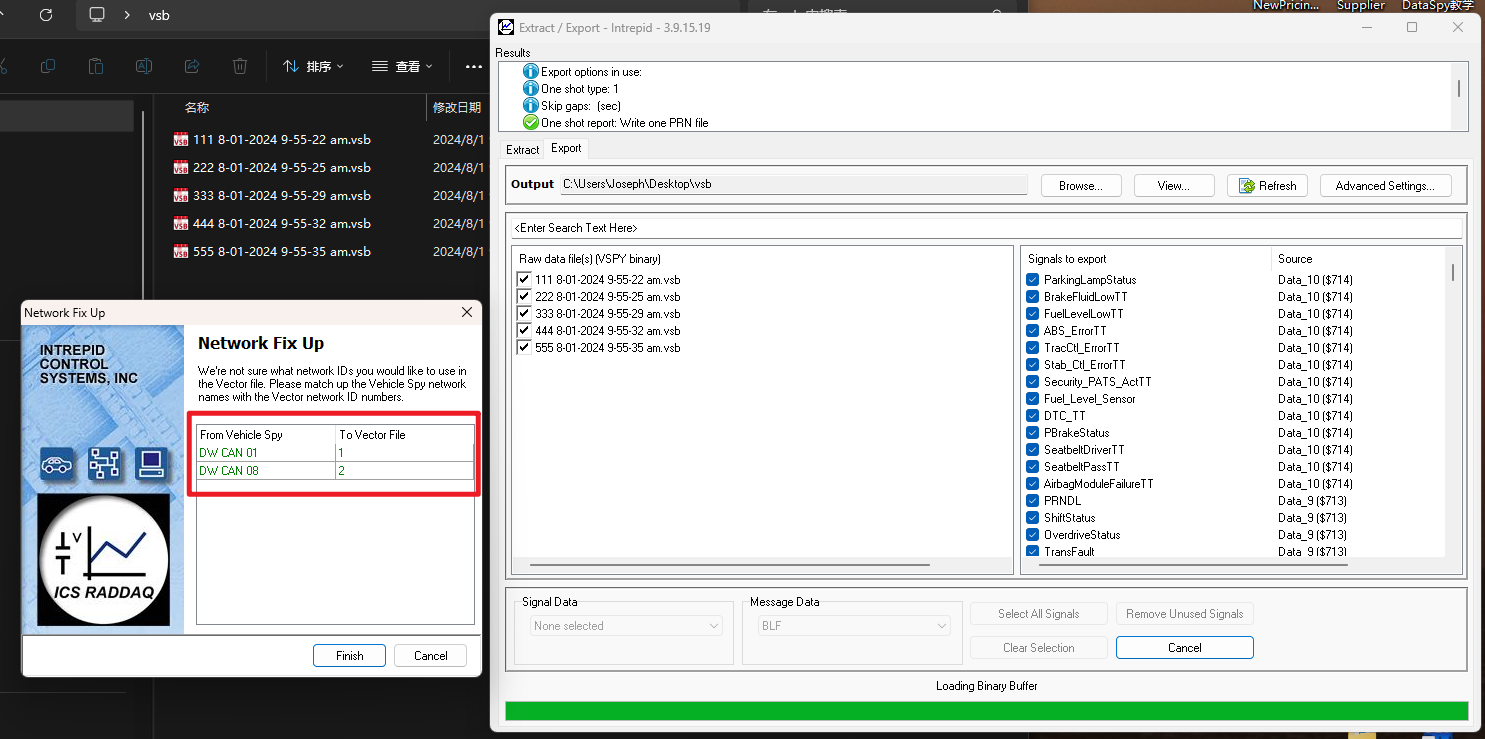
Task: Click the paste icon in Explorer toolbar
Action: pos(96,66)
